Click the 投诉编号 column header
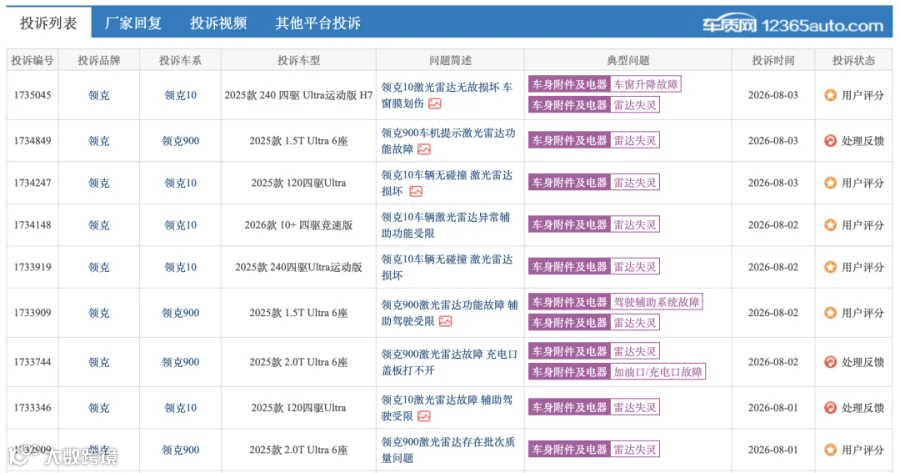 (x=32, y=60)
